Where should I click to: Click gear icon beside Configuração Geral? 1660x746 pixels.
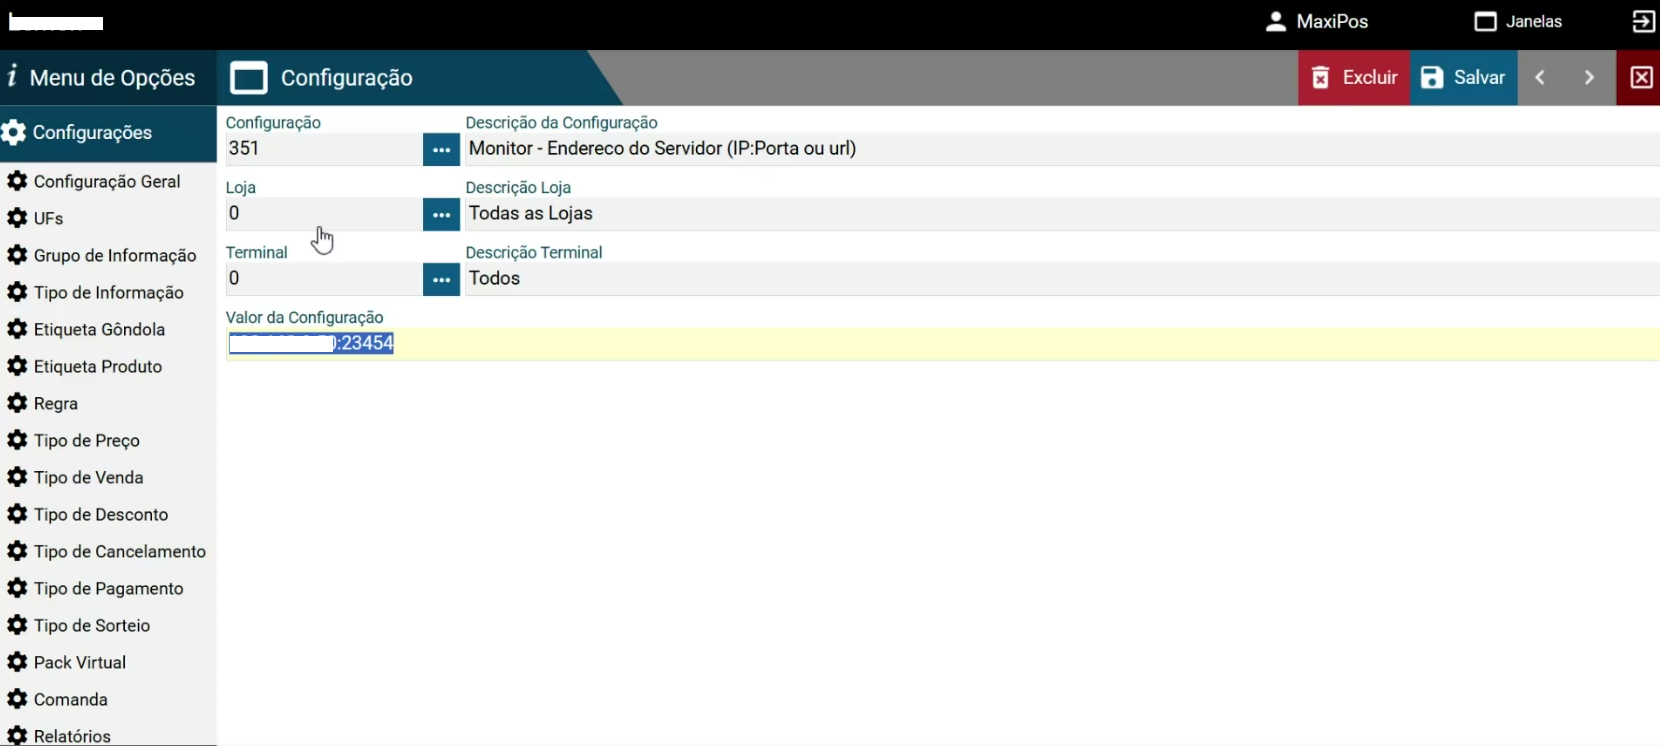pyautogui.click(x=17, y=181)
